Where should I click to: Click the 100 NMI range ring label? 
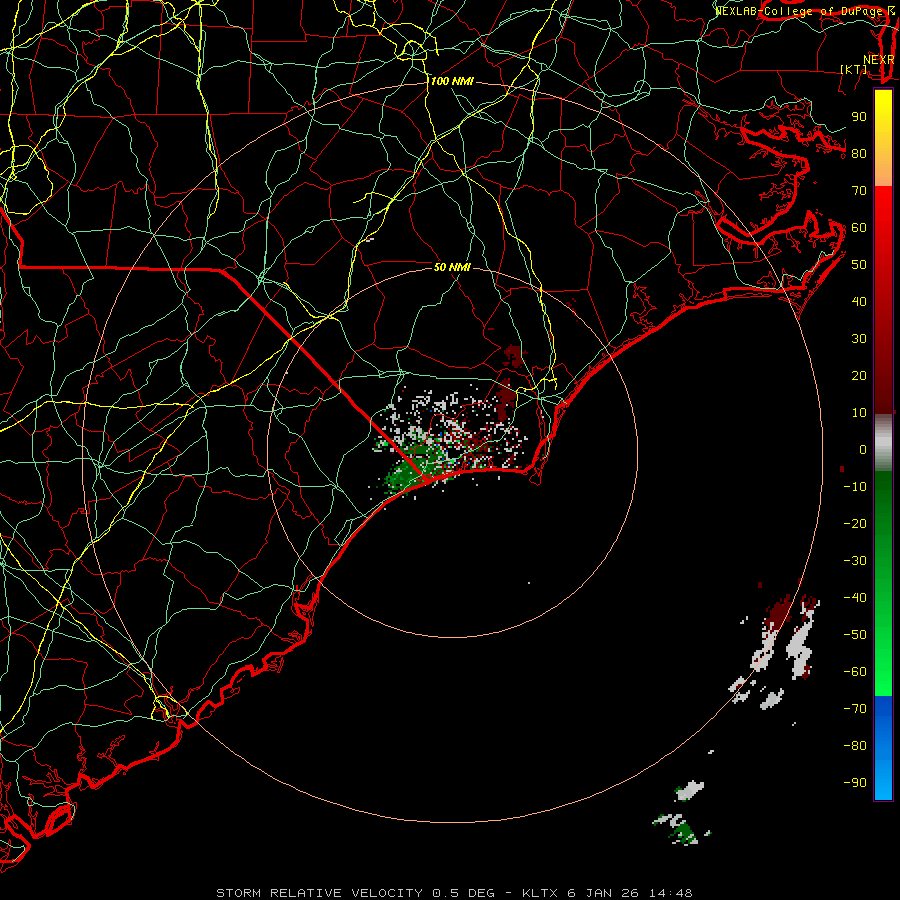(452, 82)
